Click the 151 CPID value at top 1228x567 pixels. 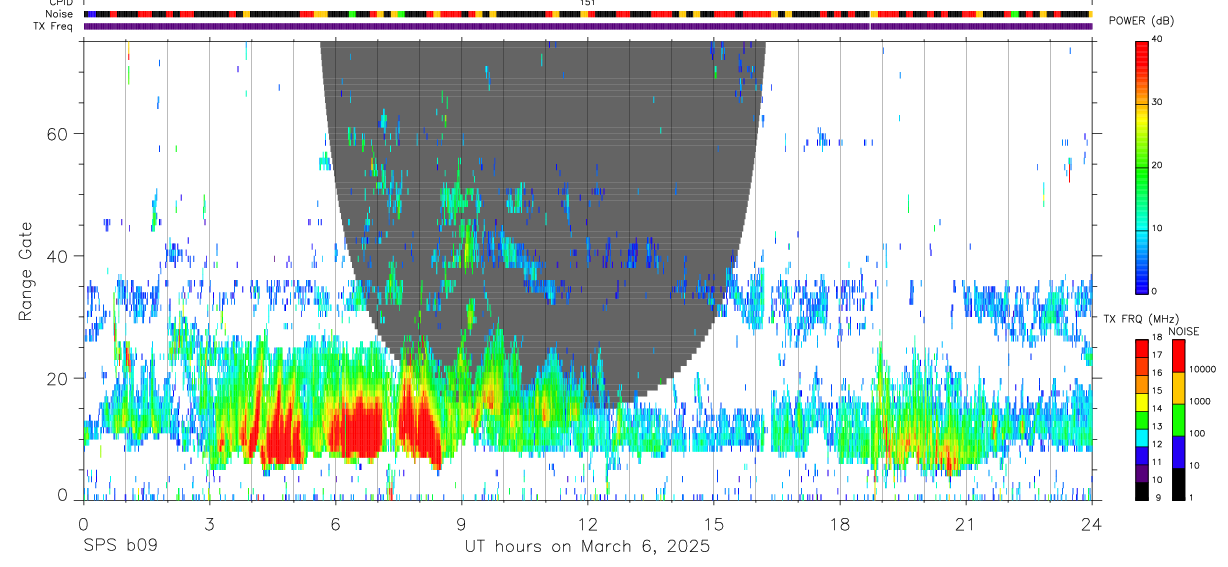point(588,3)
